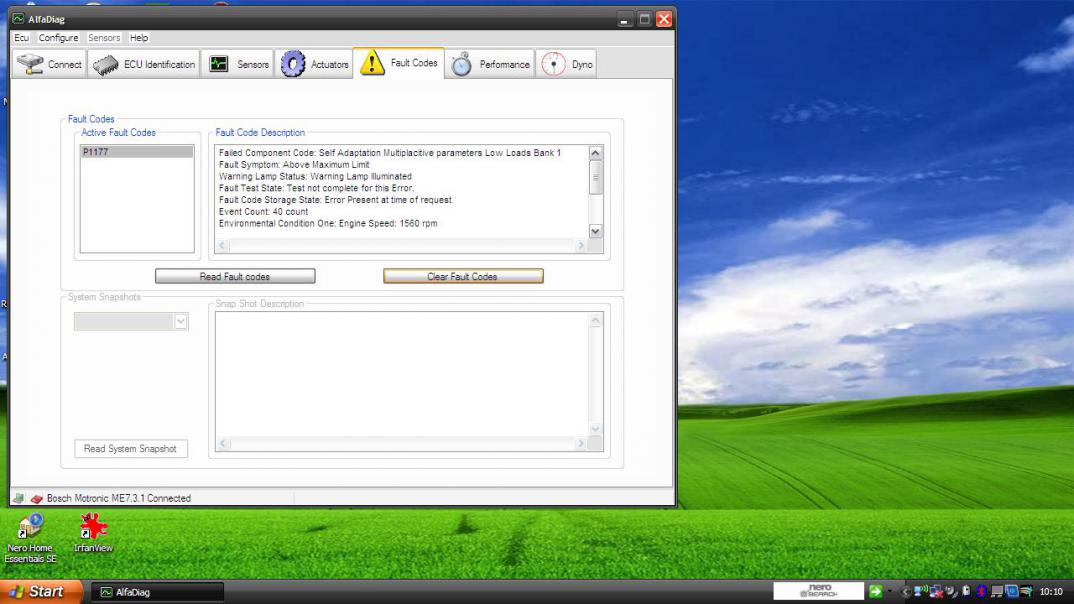Switch to the Fault Codes tab
Image resolution: width=1074 pixels, height=604 pixels.
(x=399, y=63)
